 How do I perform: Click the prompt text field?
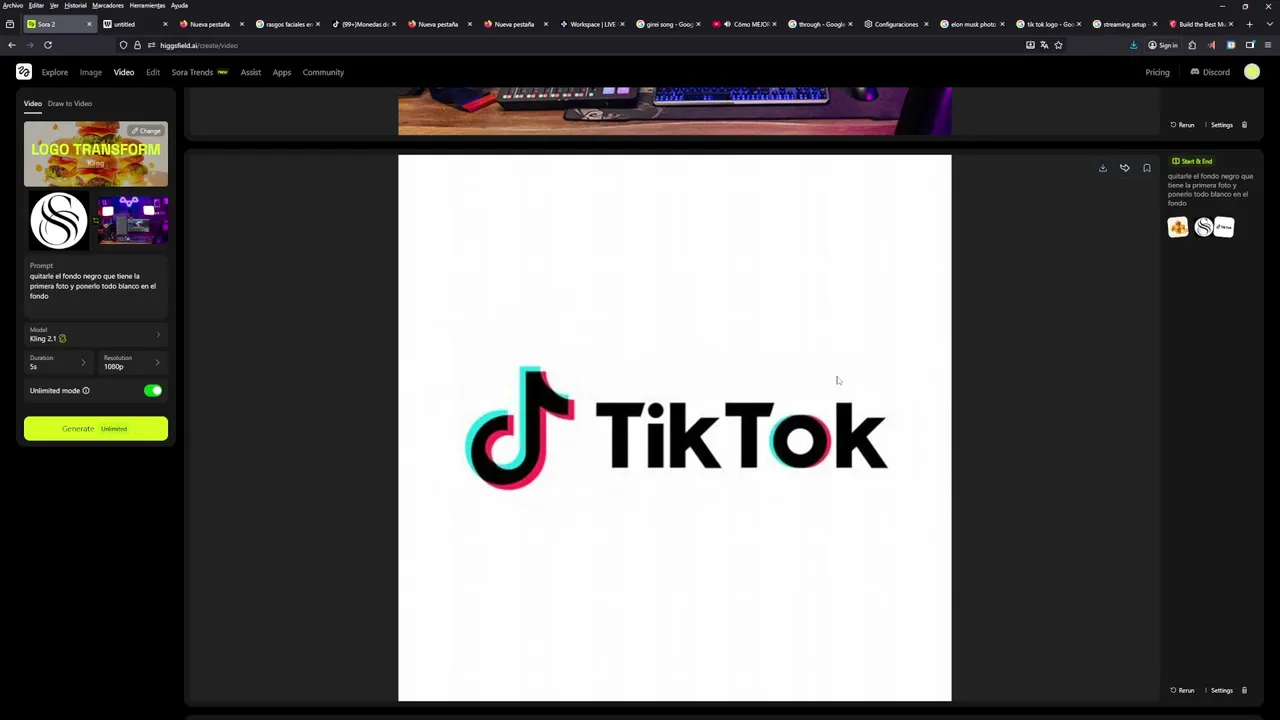click(x=96, y=286)
